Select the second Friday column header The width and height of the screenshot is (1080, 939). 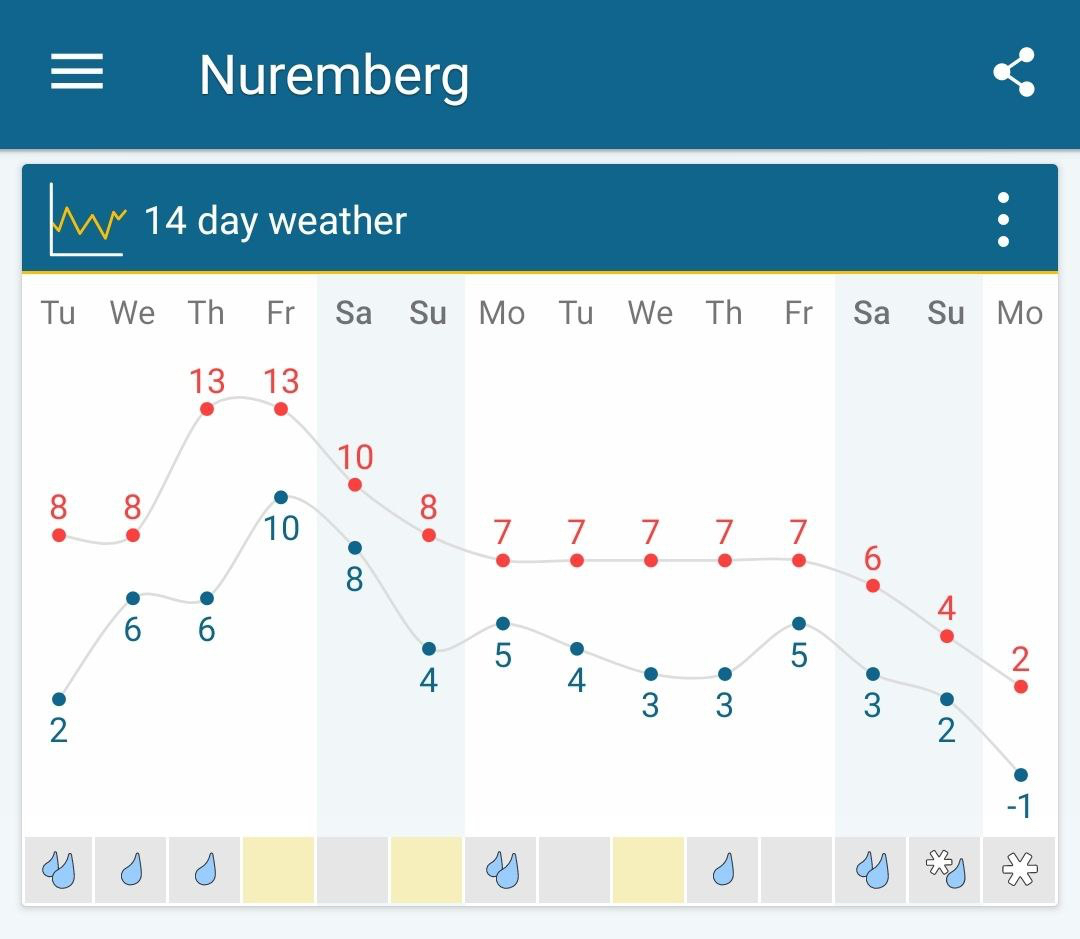(x=798, y=313)
